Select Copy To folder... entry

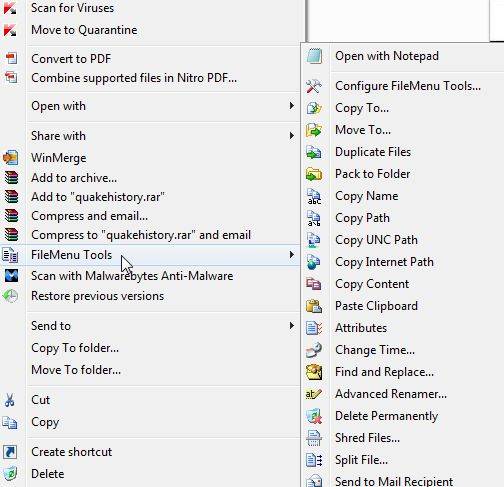(75, 348)
